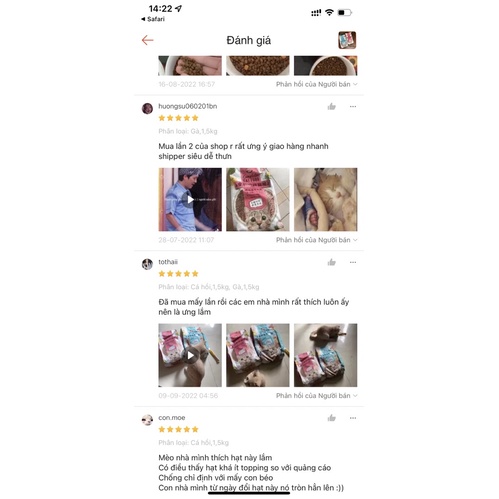Play the video in huongsu060201bn's review
The height and width of the screenshot is (499, 499).
pos(190,199)
